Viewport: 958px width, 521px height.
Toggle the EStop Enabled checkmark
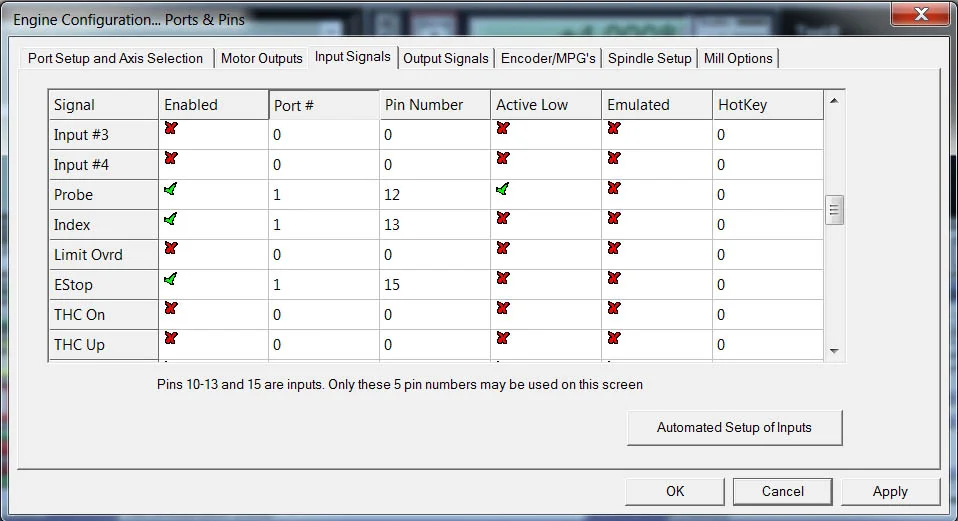[x=171, y=279]
